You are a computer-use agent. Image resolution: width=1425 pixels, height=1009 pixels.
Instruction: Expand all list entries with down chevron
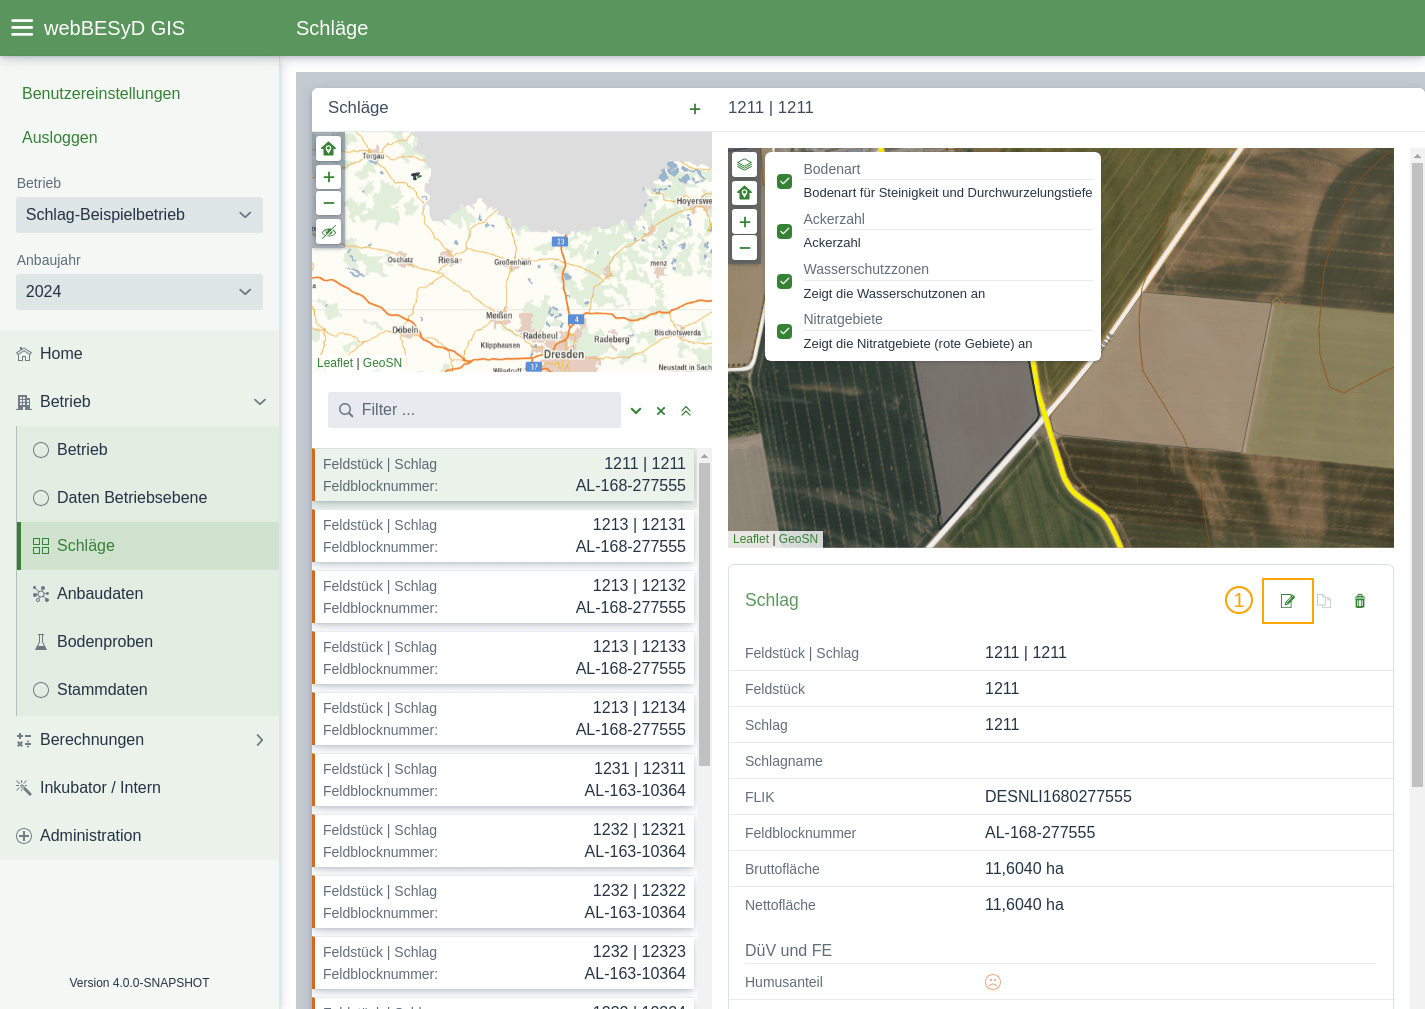(x=636, y=411)
